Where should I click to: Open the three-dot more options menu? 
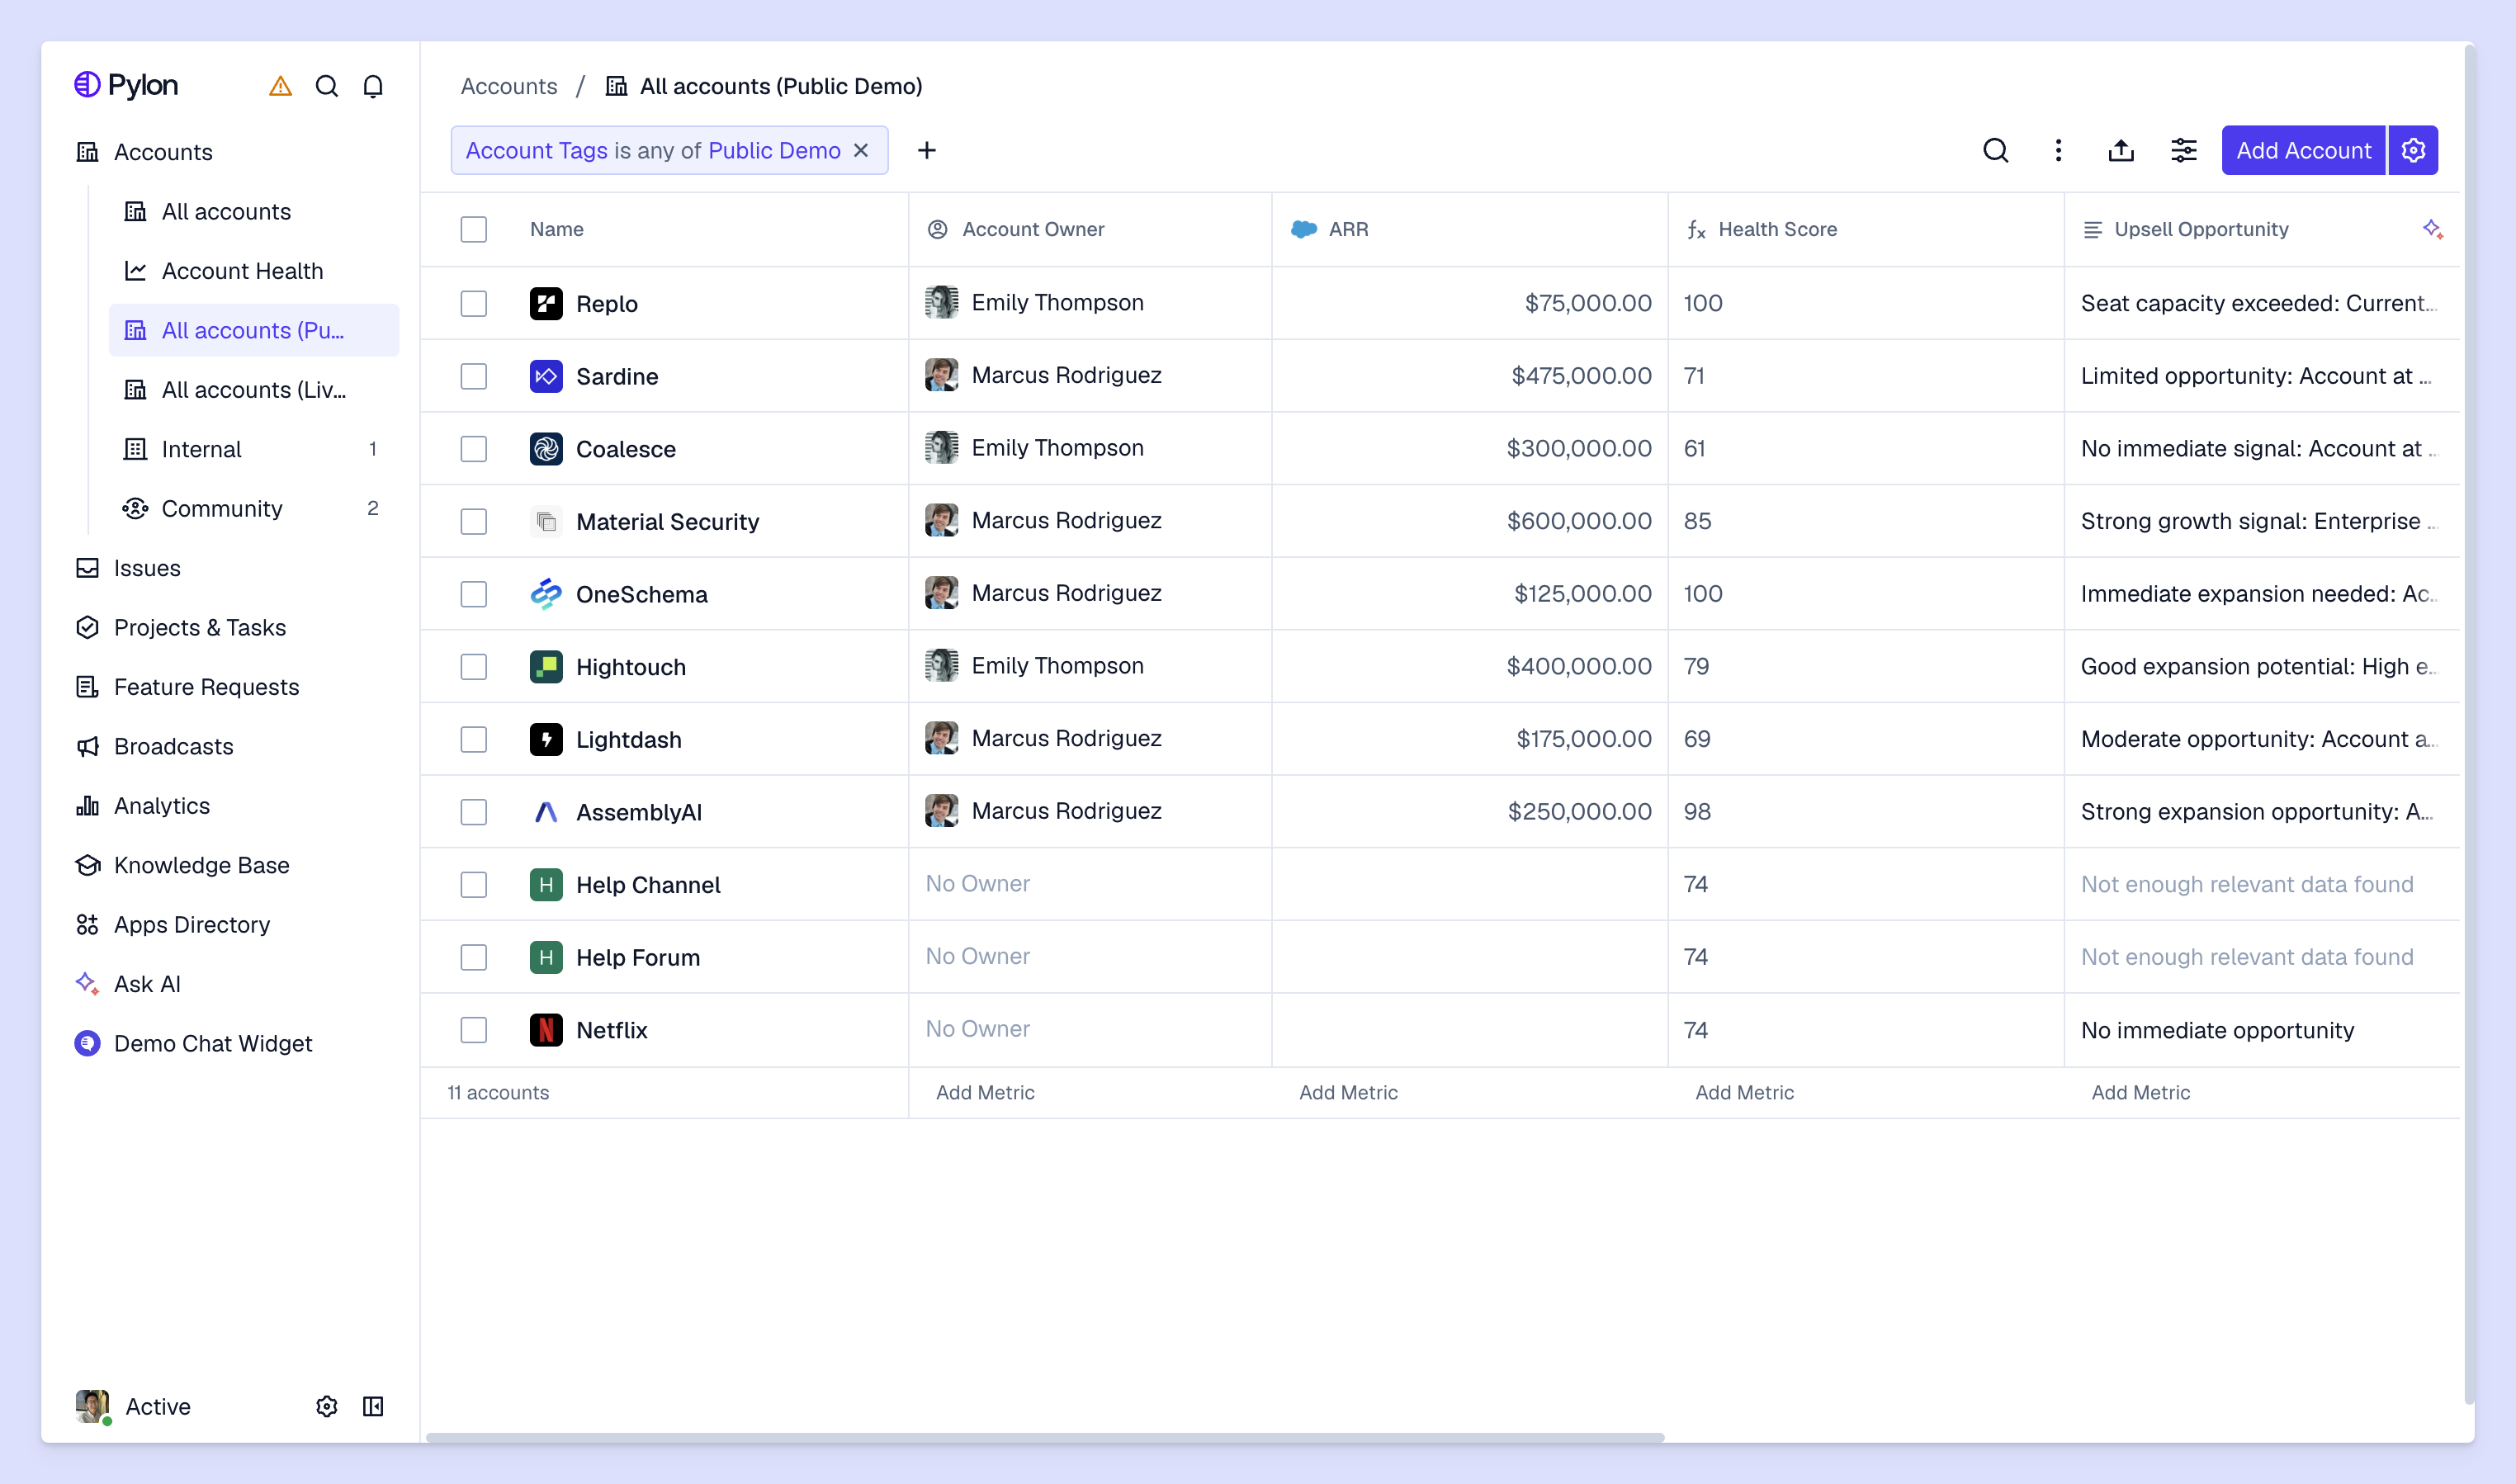2058,150
